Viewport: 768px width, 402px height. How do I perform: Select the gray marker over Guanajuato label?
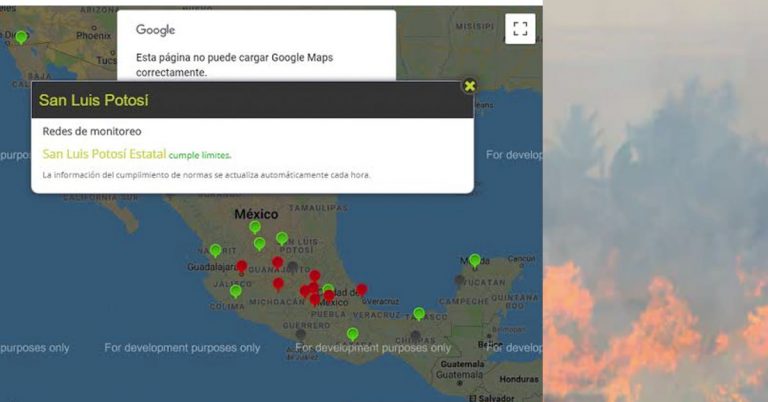coord(292,267)
